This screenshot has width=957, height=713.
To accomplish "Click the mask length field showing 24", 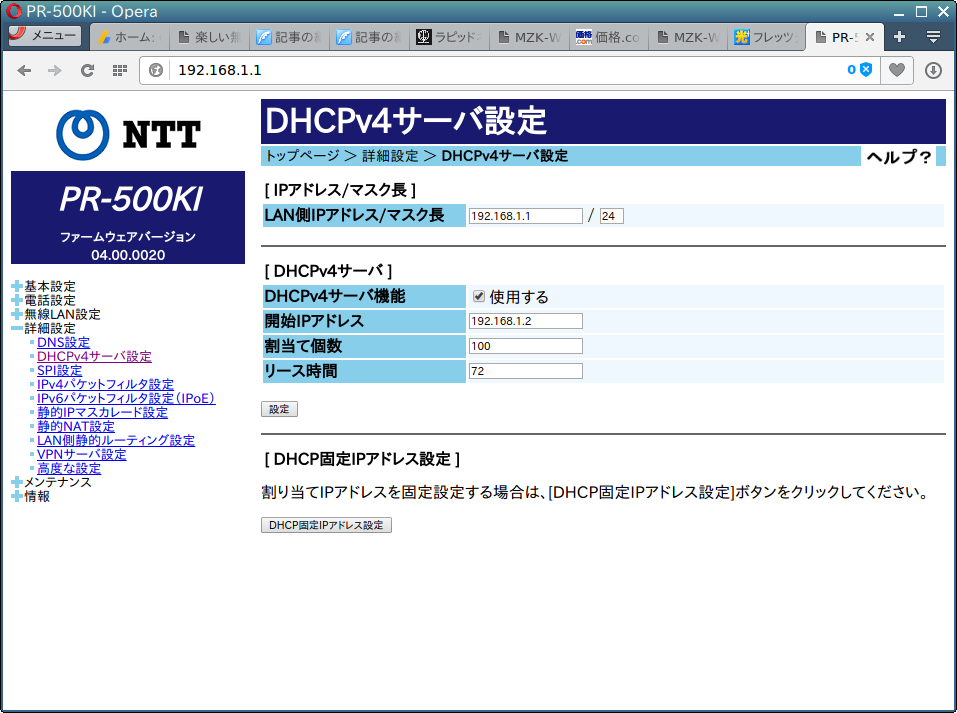I will point(612,216).
